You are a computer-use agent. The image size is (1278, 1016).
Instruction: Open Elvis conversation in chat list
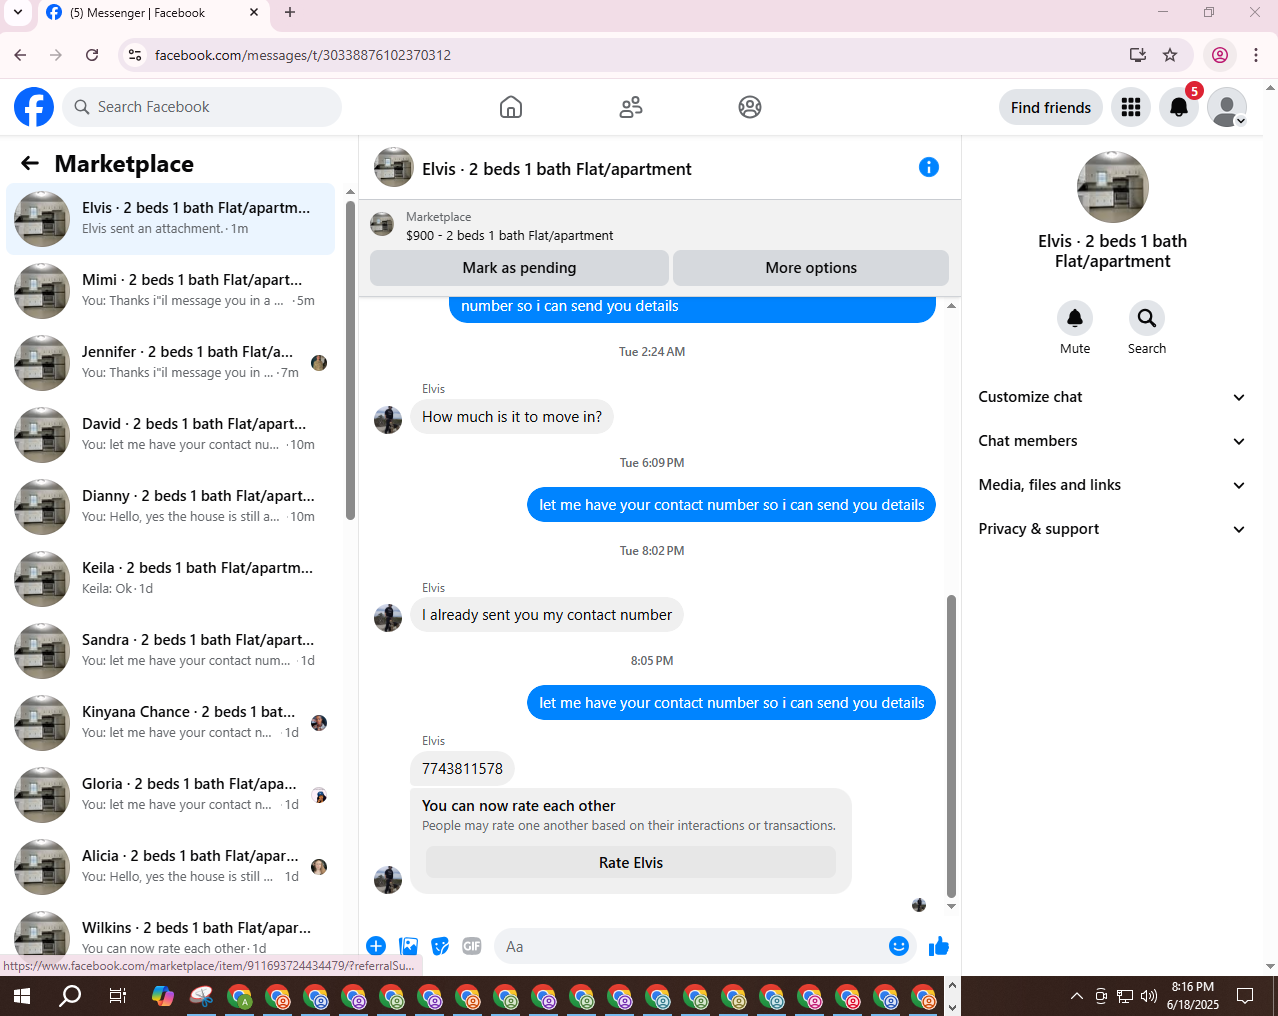tap(171, 219)
